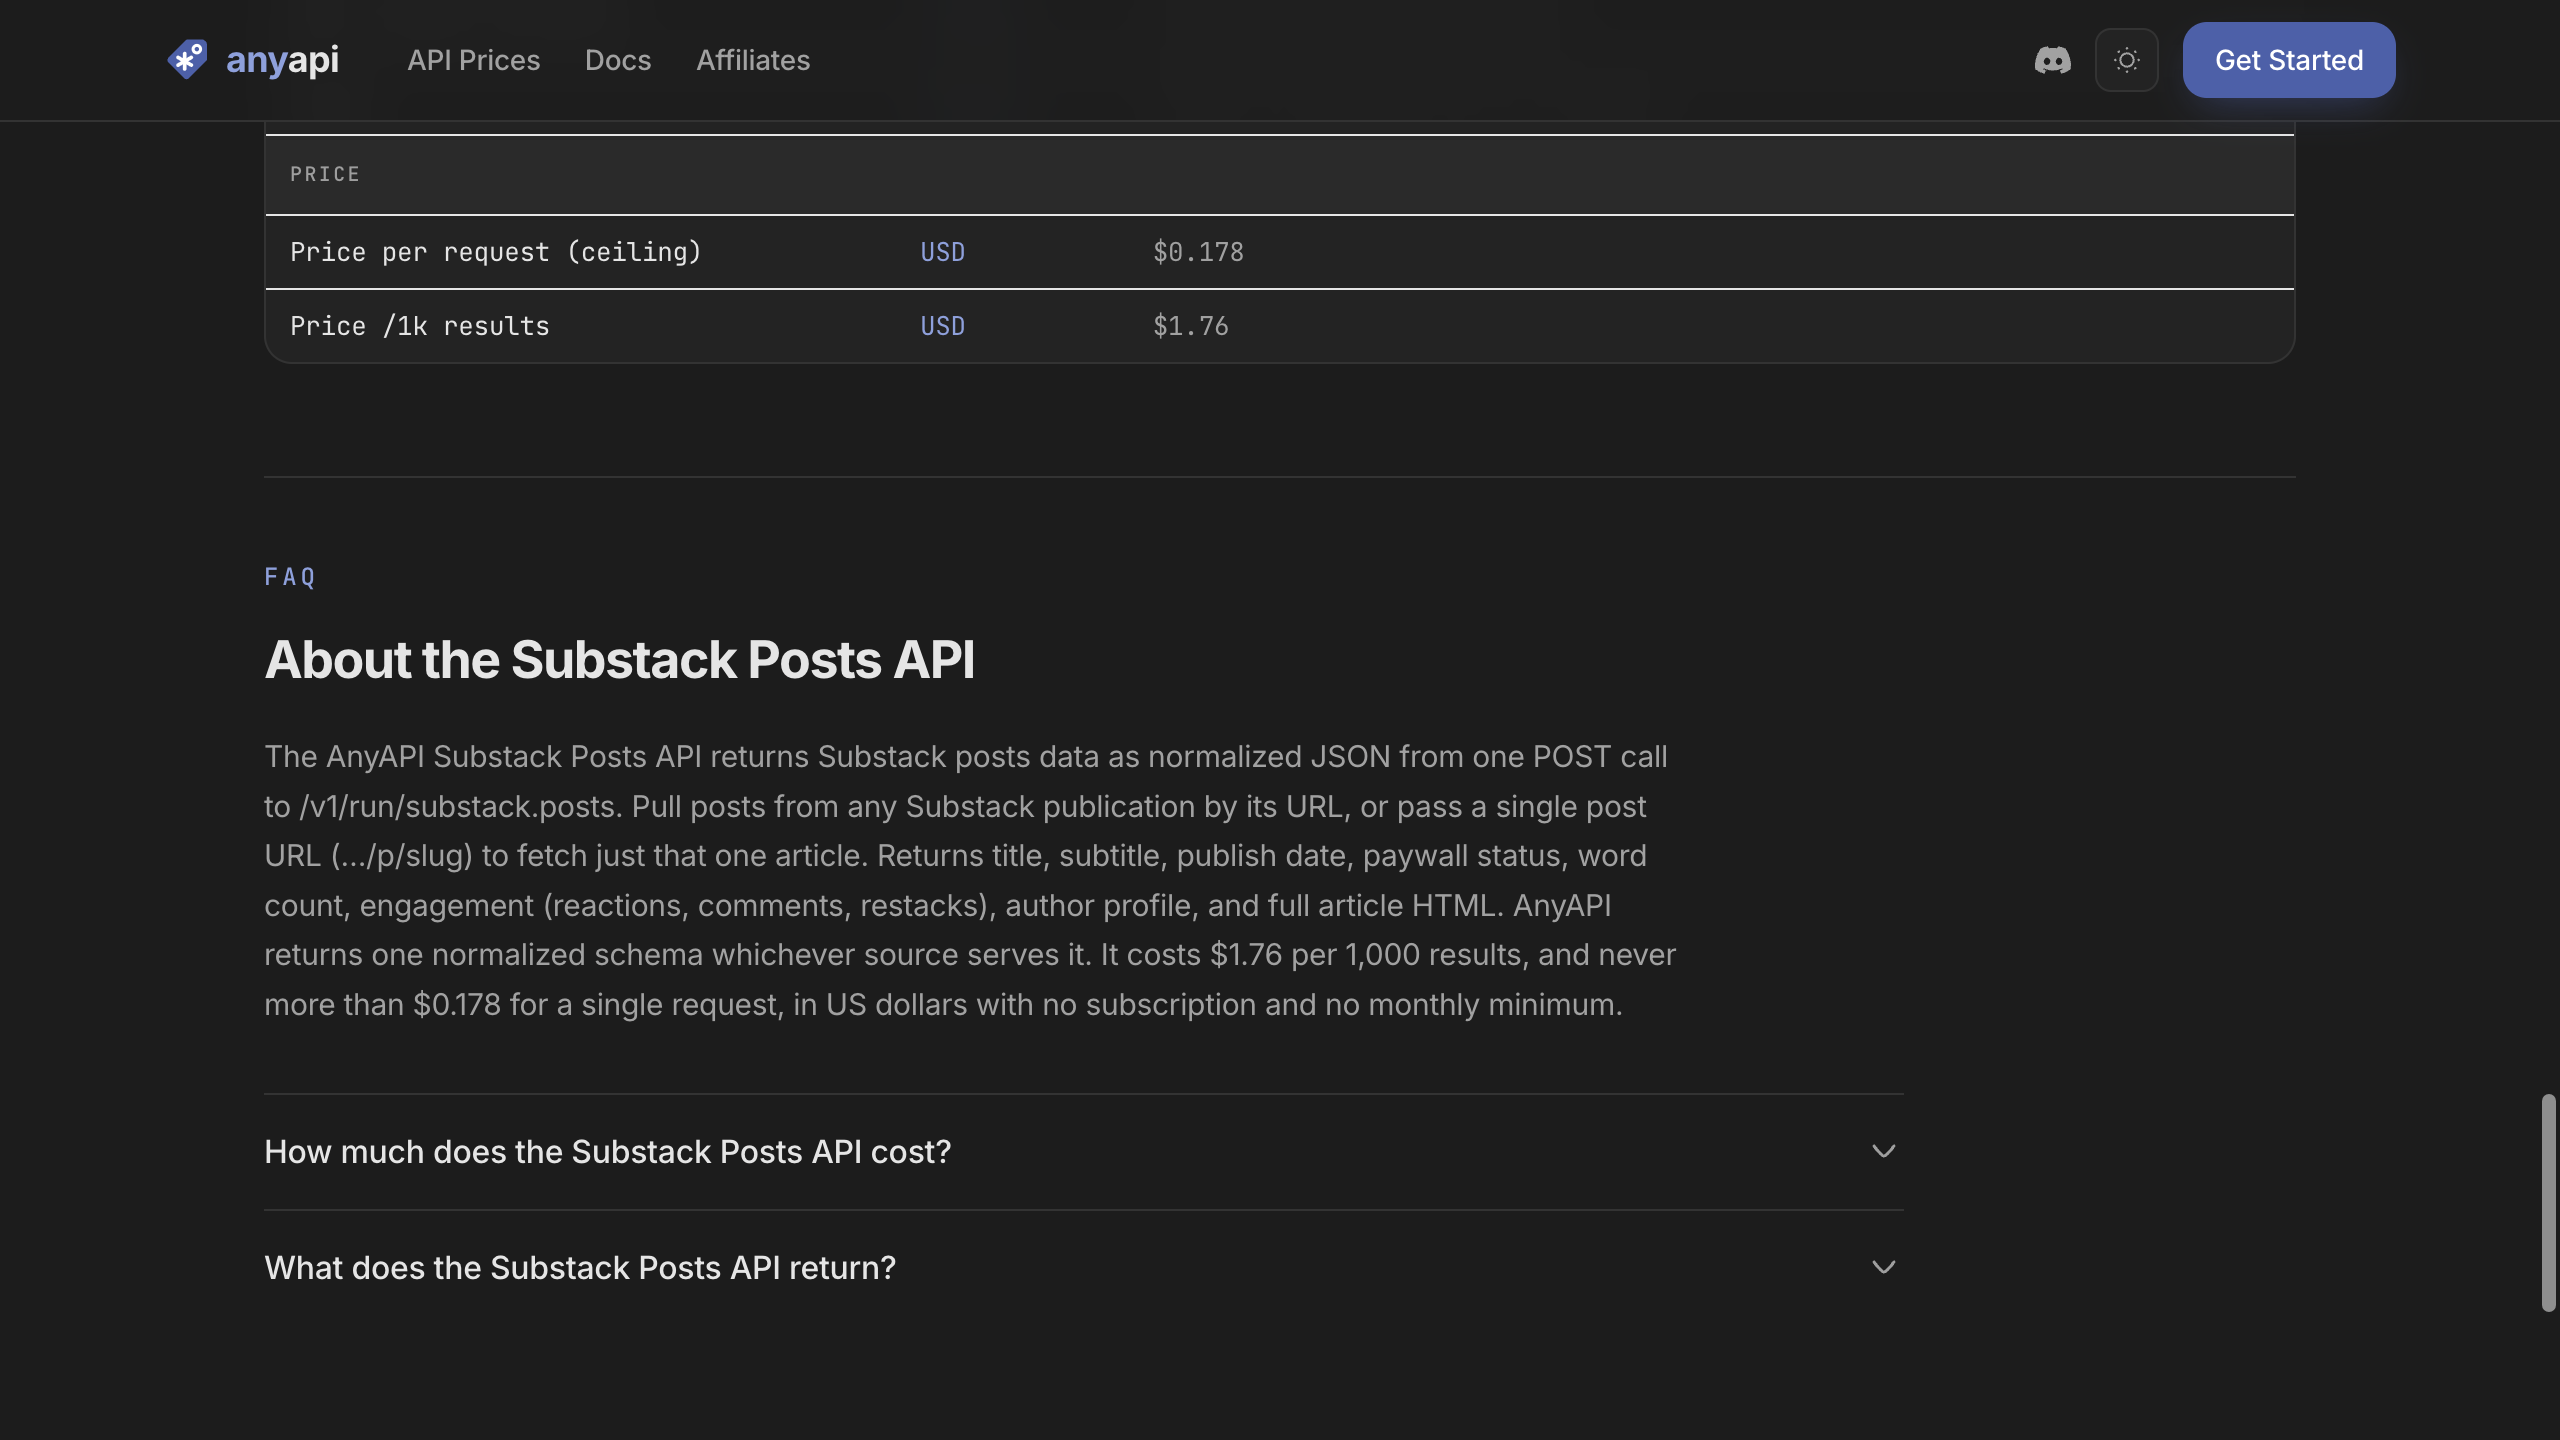This screenshot has height=1440, width=2560.
Task: Click chevron beside the API return question
Action: click(x=1883, y=1268)
